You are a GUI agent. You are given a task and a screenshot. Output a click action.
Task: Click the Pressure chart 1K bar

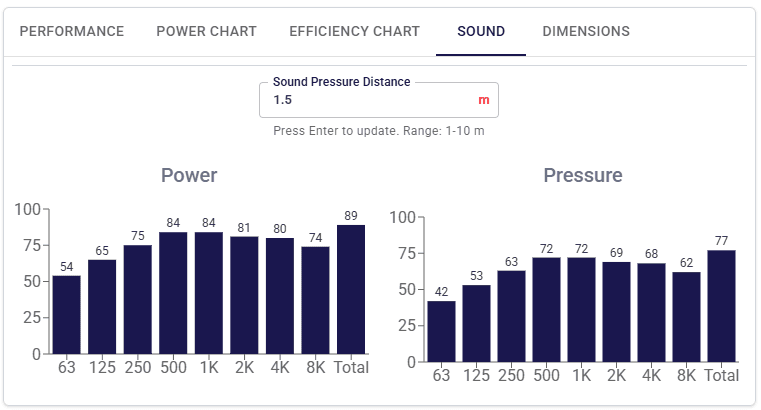(x=581, y=310)
